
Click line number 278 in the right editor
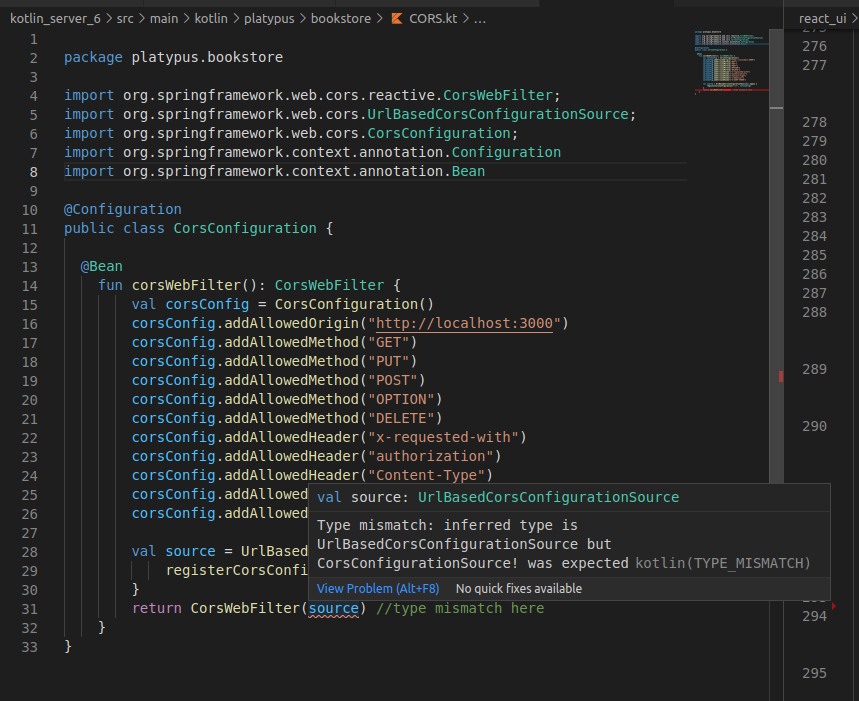click(814, 122)
